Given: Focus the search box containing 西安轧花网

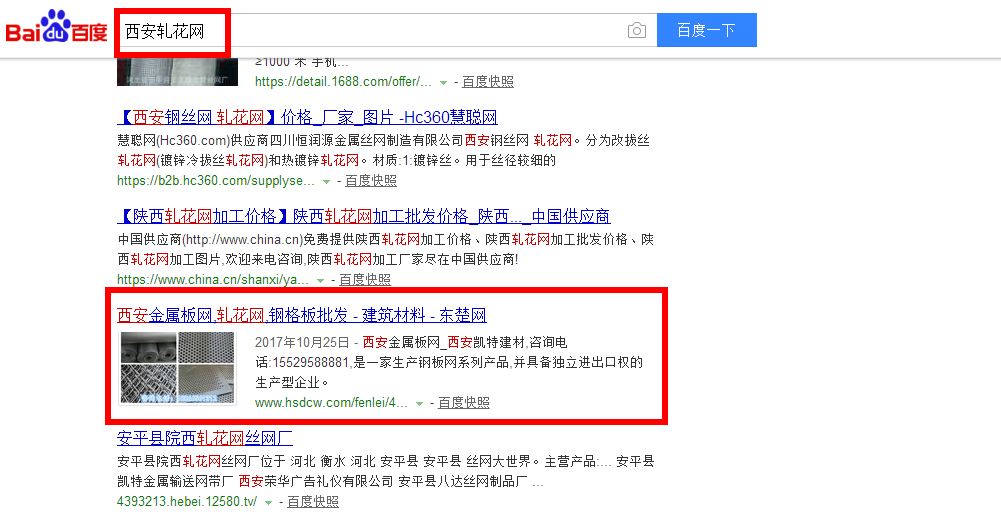Looking at the screenshot, I should pyautogui.click(x=386, y=30).
